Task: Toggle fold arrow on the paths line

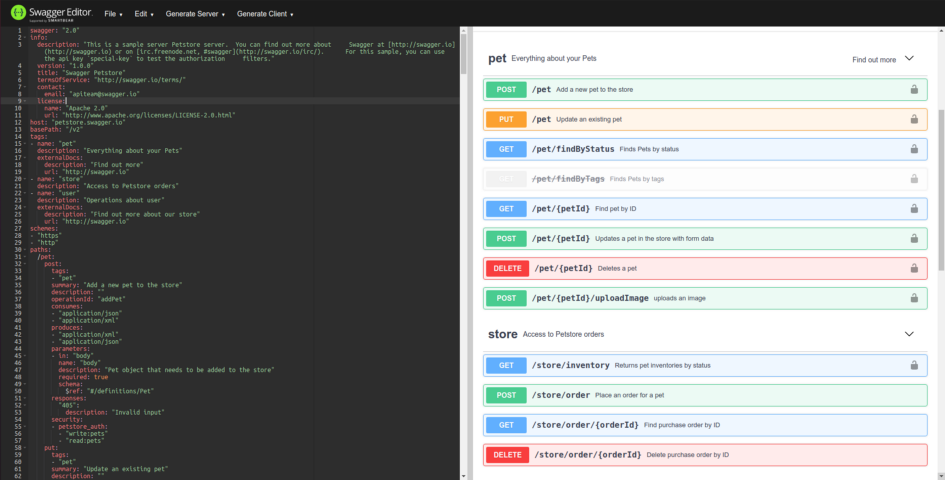Action: click(x=25, y=250)
